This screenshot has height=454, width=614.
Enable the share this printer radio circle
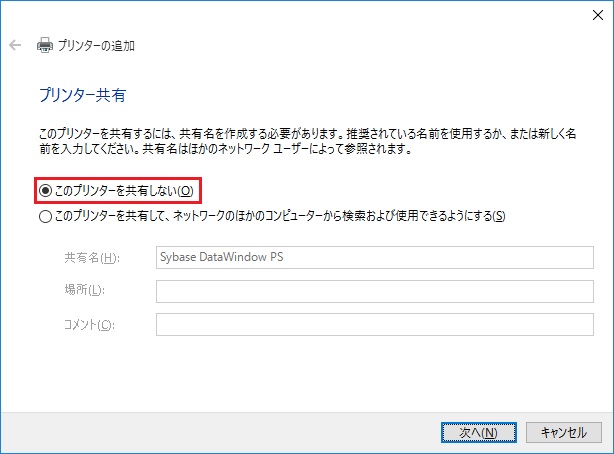(x=44, y=215)
